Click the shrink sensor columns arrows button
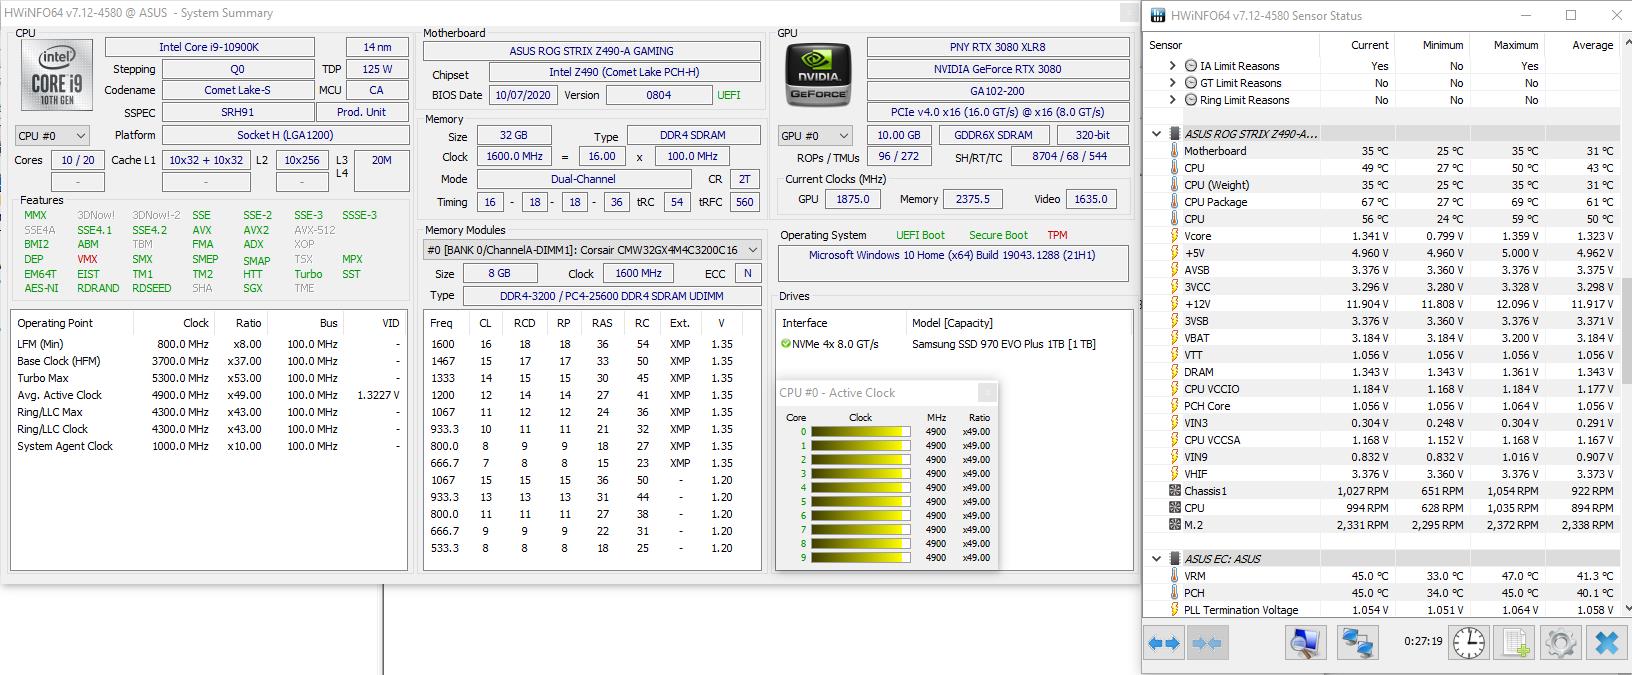1632x675 pixels. pos(1207,643)
